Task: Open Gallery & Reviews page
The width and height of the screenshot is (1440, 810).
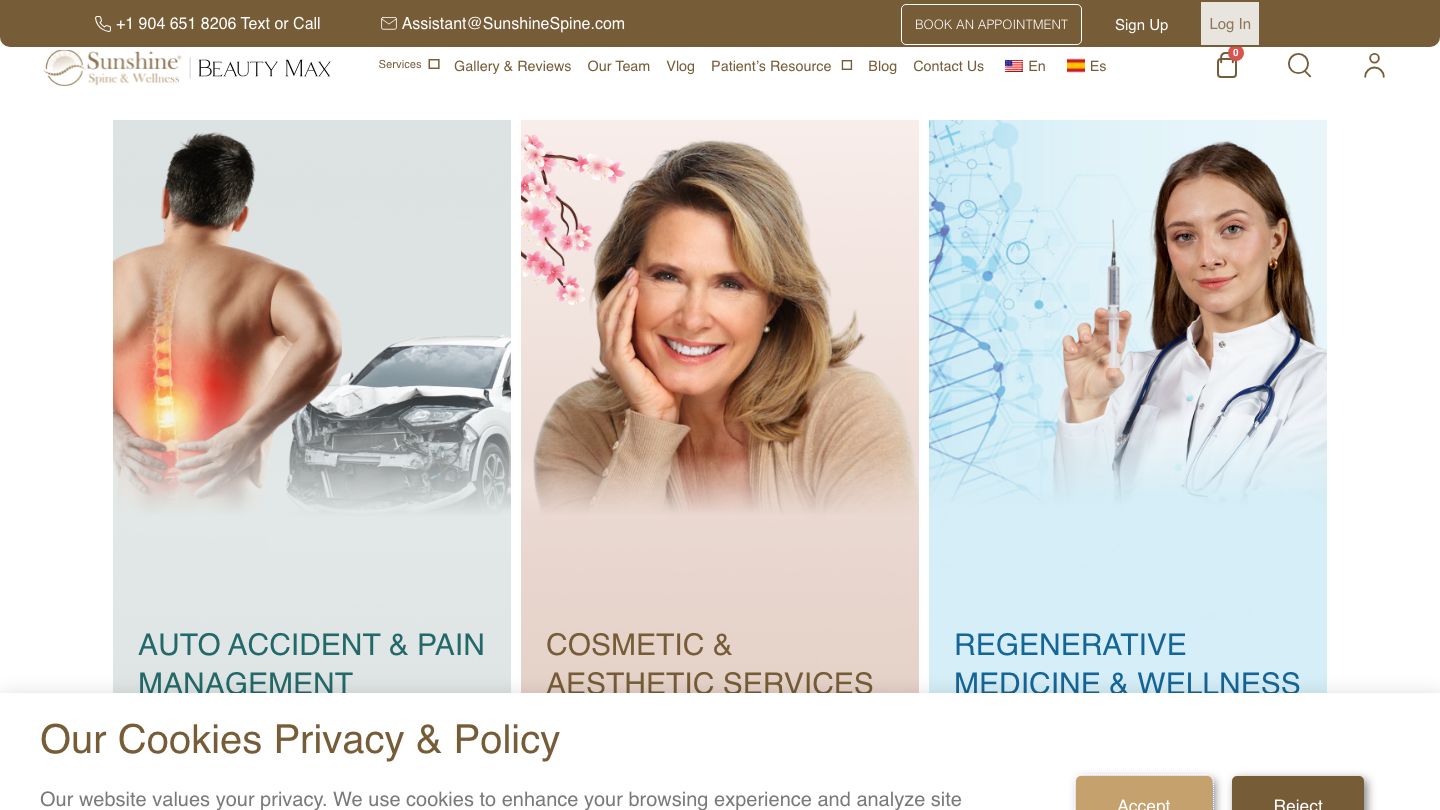Action: click(512, 66)
